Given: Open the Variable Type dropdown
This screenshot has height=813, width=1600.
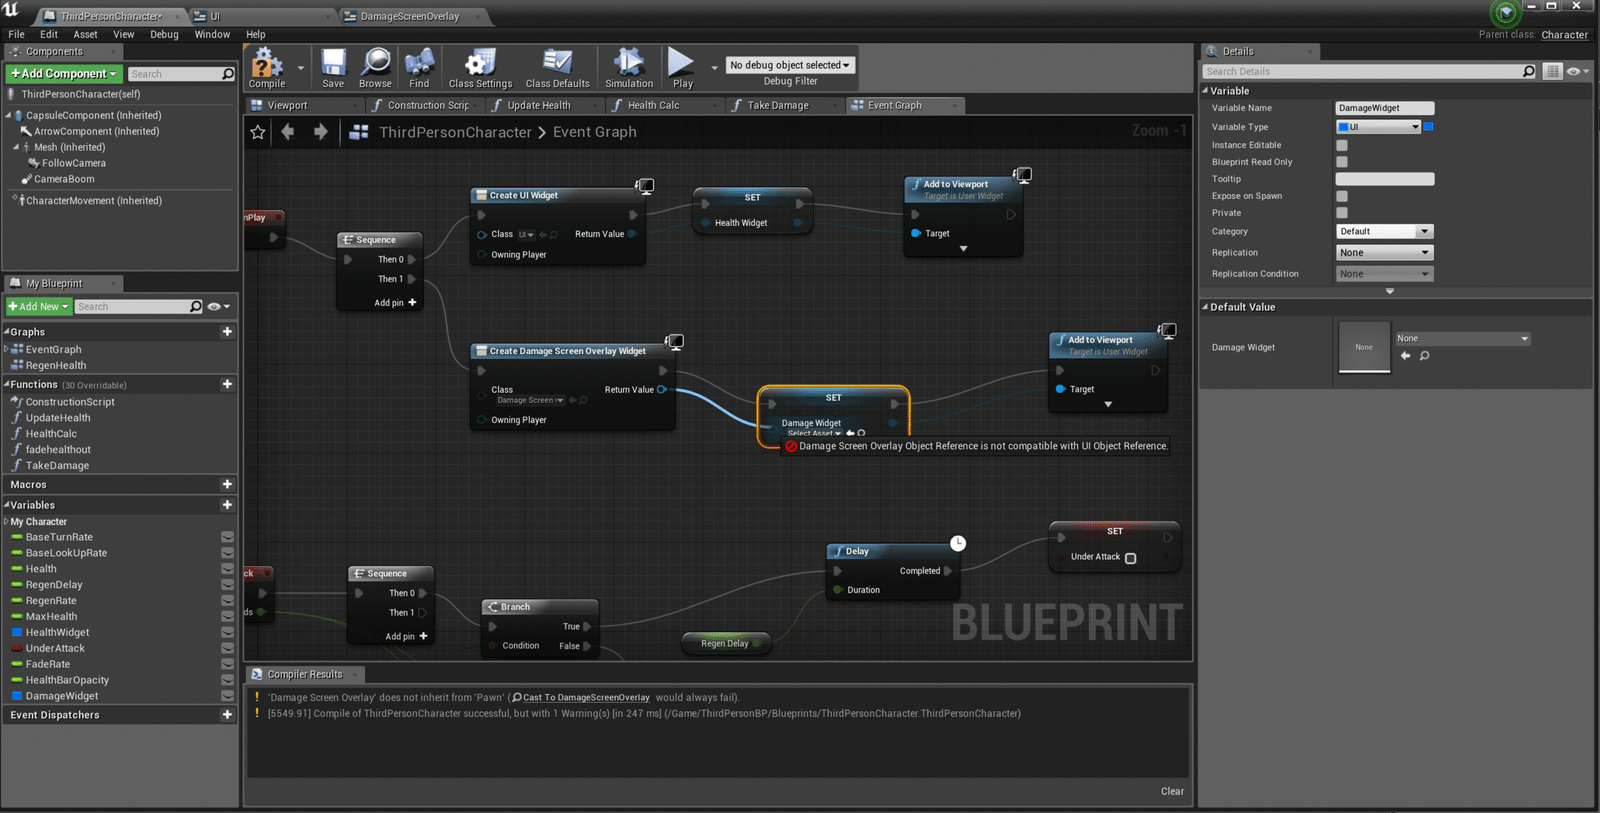Looking at the screenshot, I should click(1378, 127).
